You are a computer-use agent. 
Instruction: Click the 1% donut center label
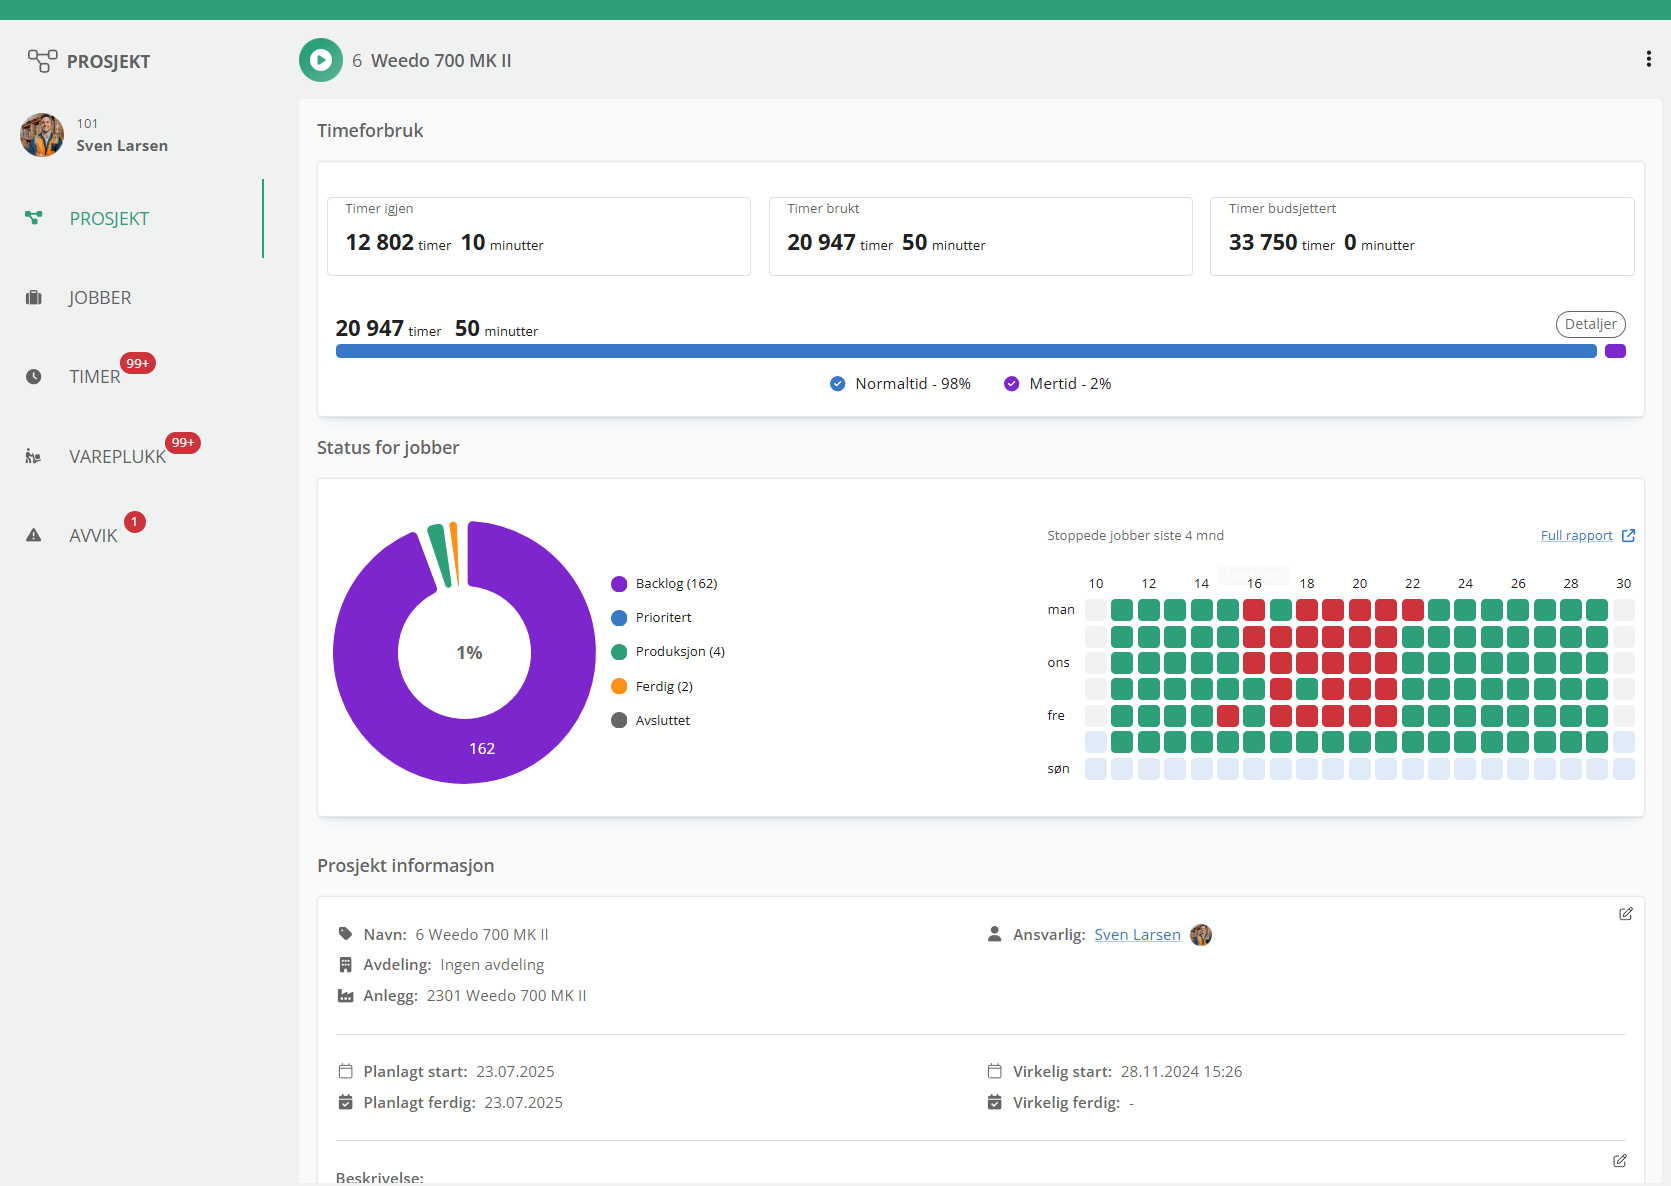tap(469, 653)
